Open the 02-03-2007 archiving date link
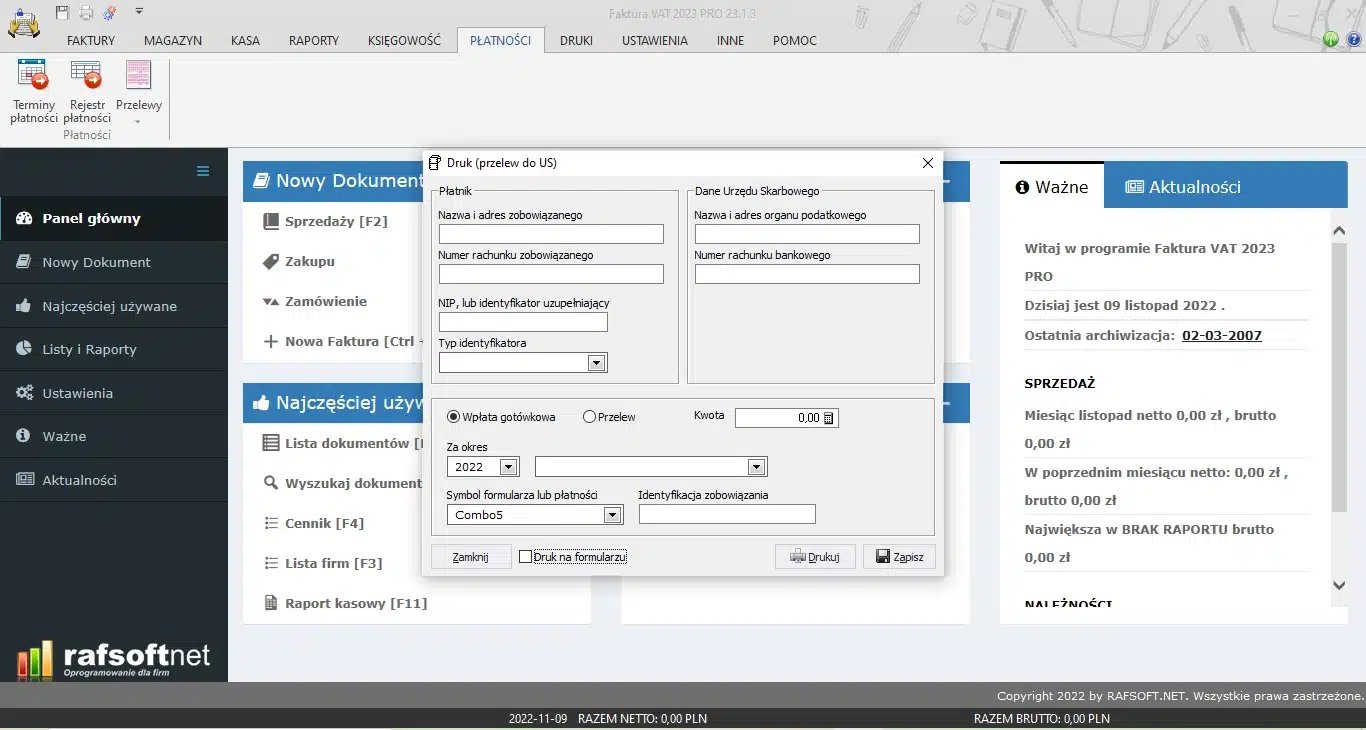 1222,335
